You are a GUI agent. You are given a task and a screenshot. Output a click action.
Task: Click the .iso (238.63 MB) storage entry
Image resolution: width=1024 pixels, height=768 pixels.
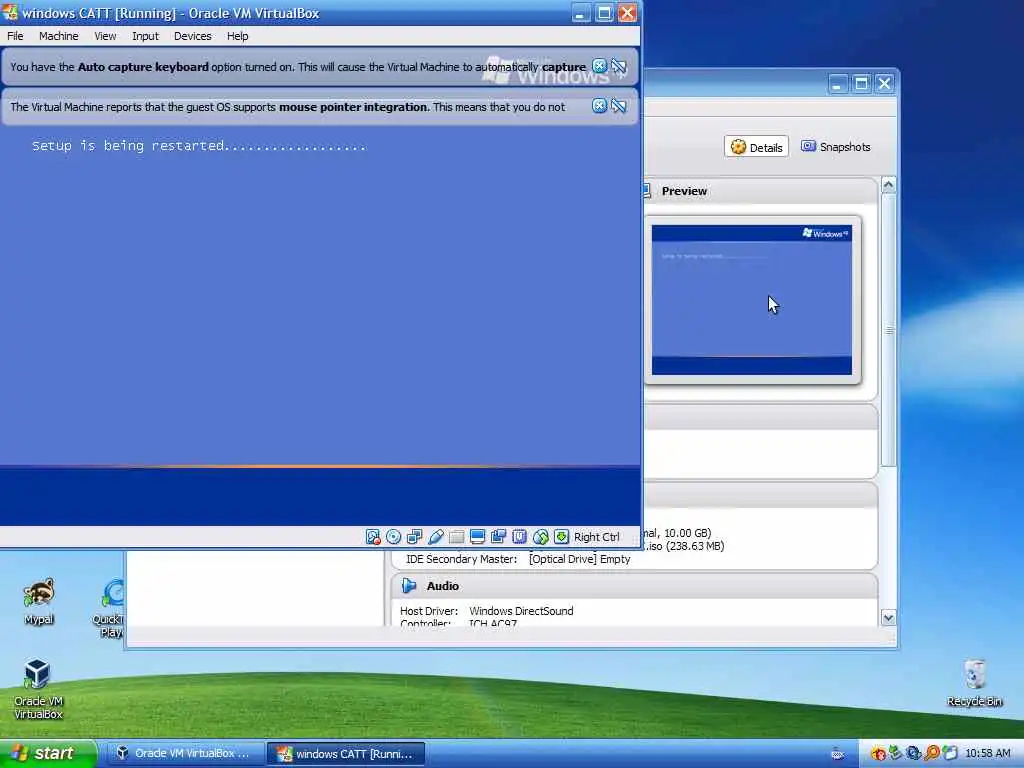(684, 546)
